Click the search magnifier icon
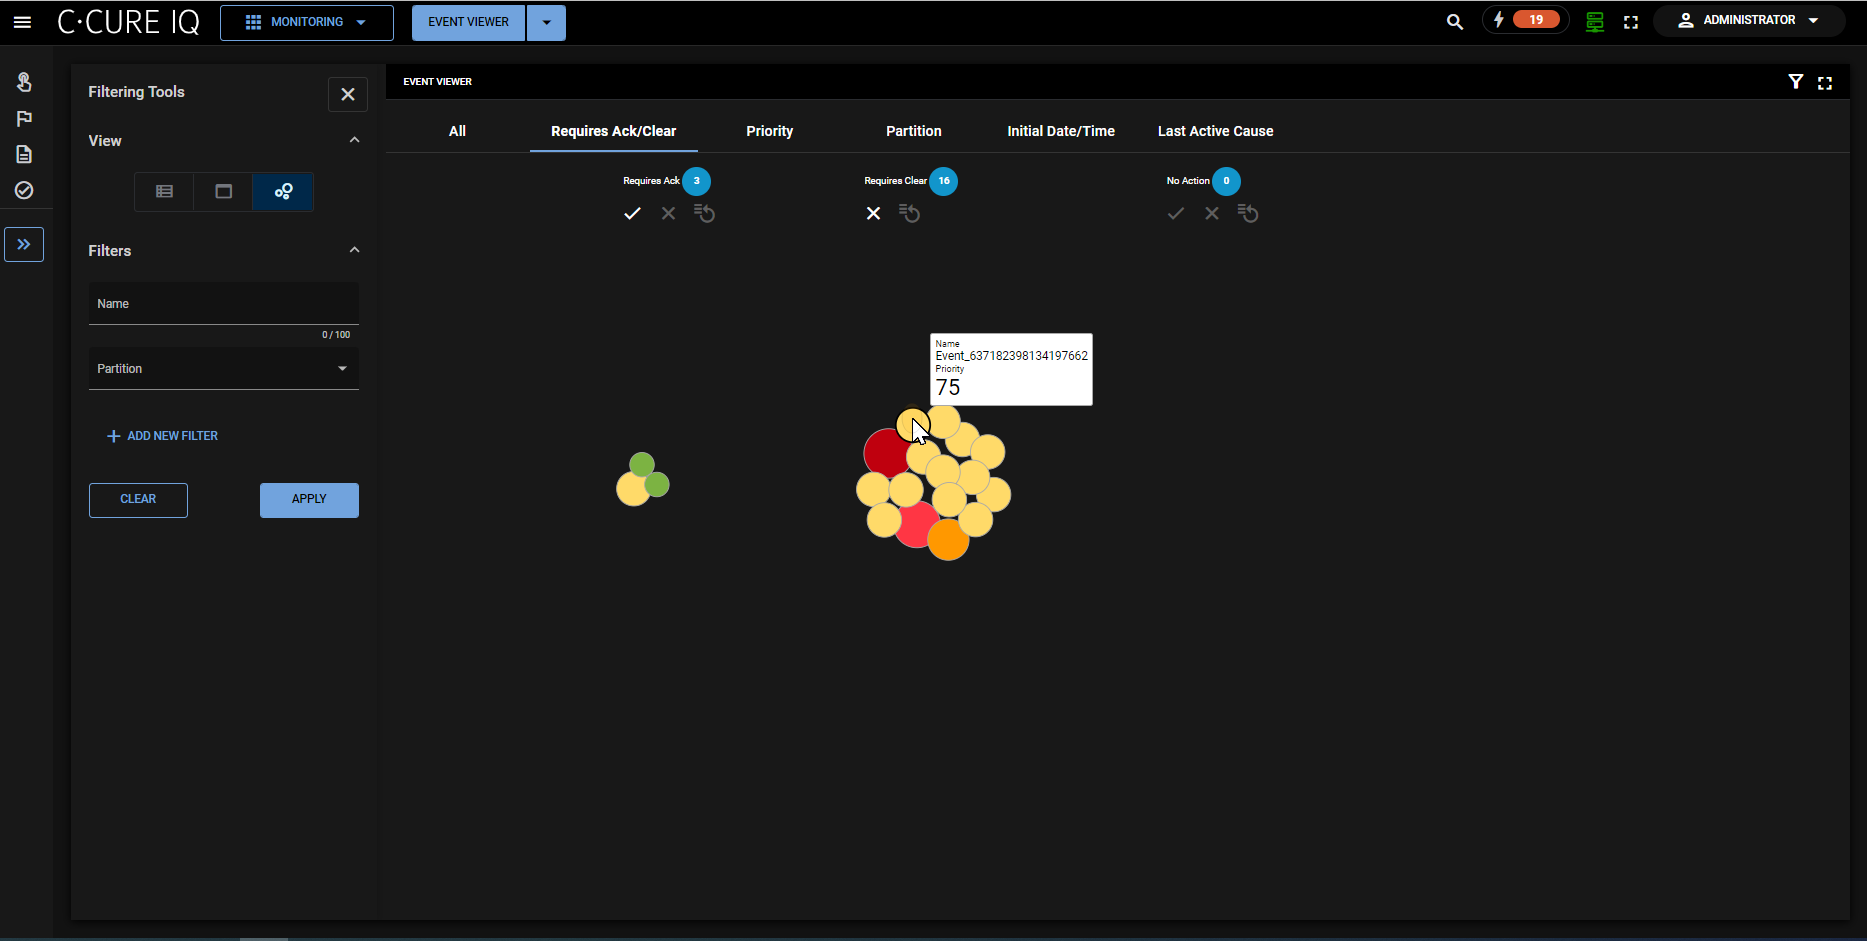 [x=1454, y=22]
